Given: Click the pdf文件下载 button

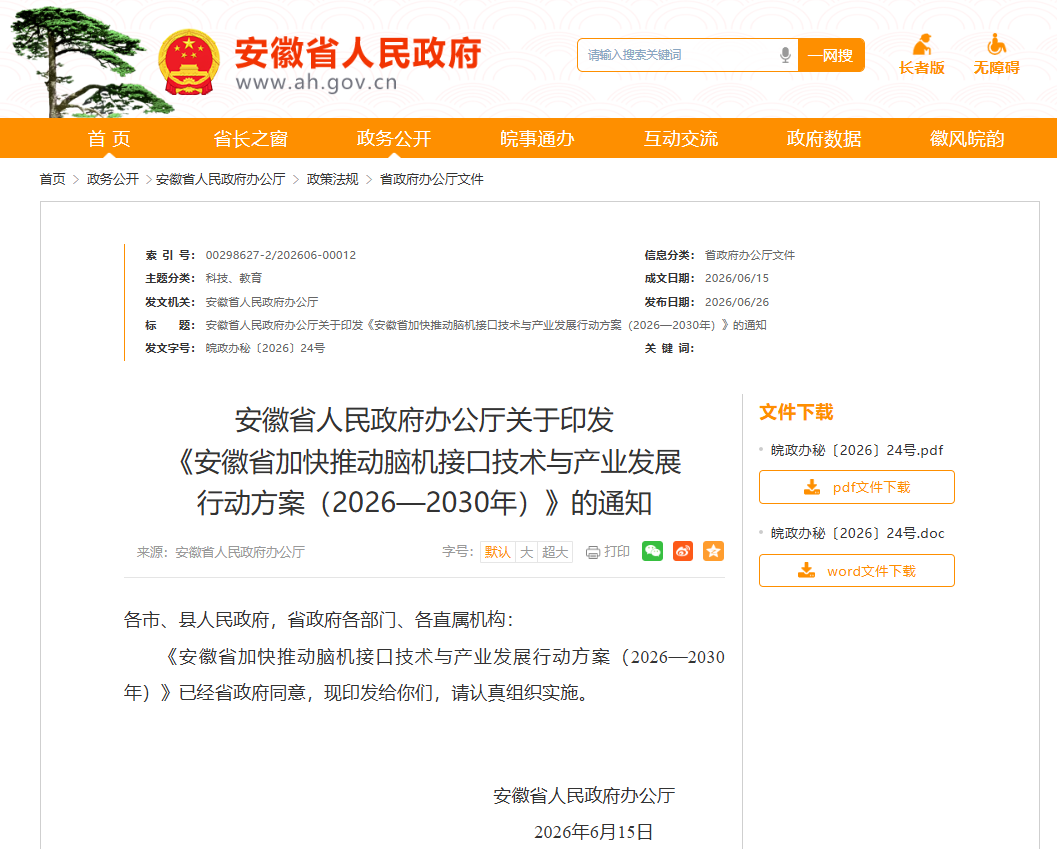Looking at the screenshot, I should tap(857, 487).
